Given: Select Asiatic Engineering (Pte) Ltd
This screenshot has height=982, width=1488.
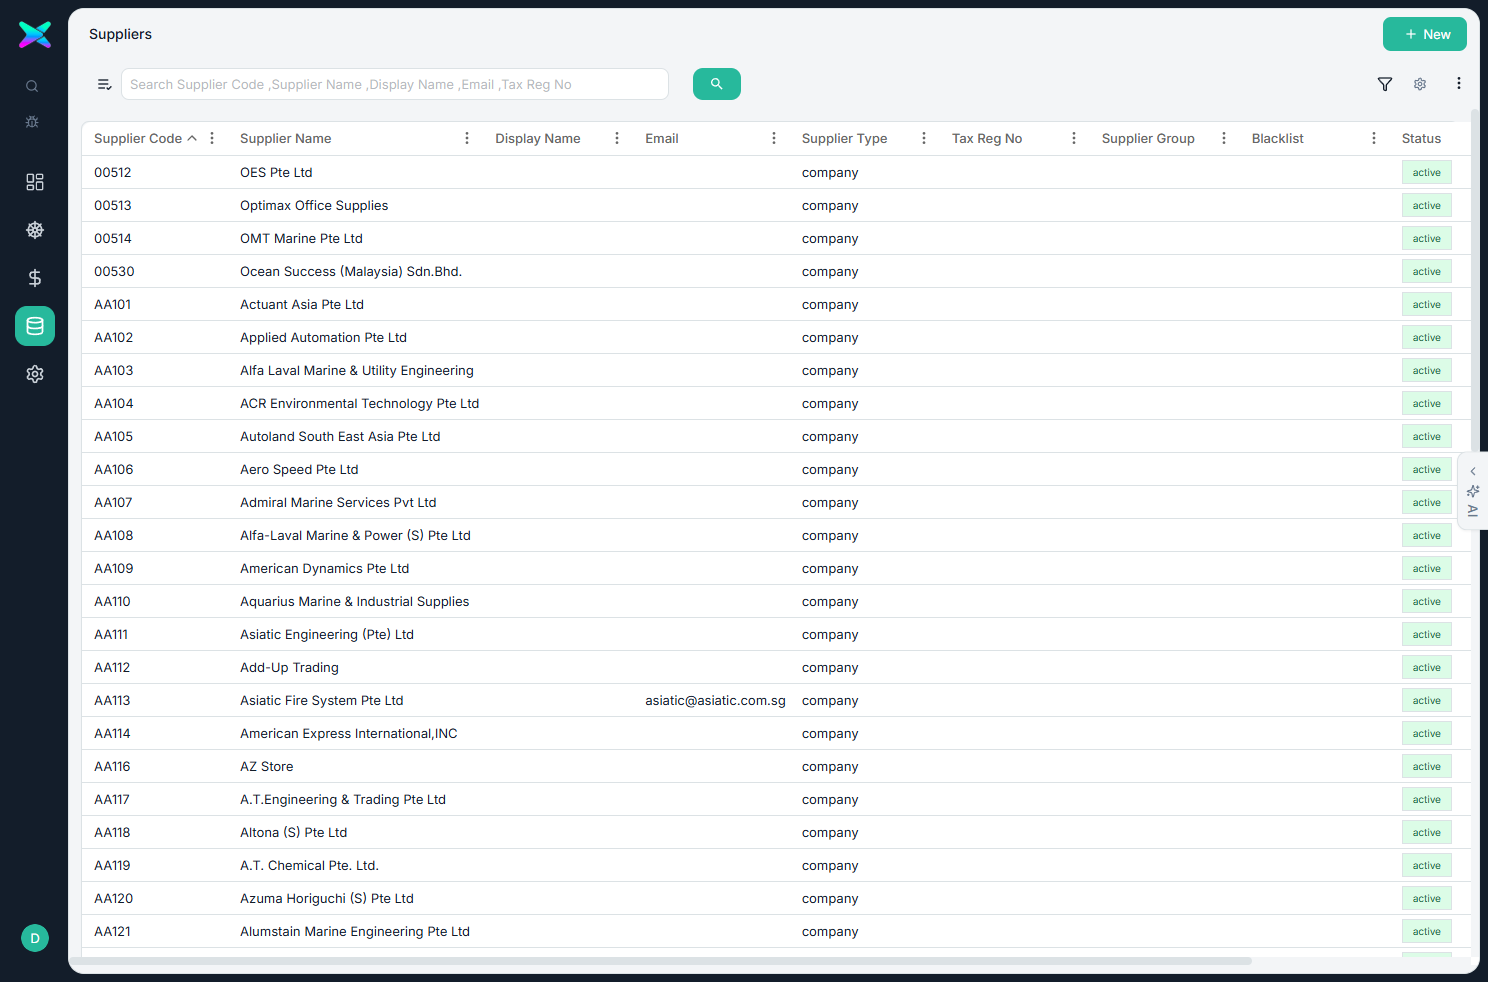Looking at the screenshot, I should (327, 634).
